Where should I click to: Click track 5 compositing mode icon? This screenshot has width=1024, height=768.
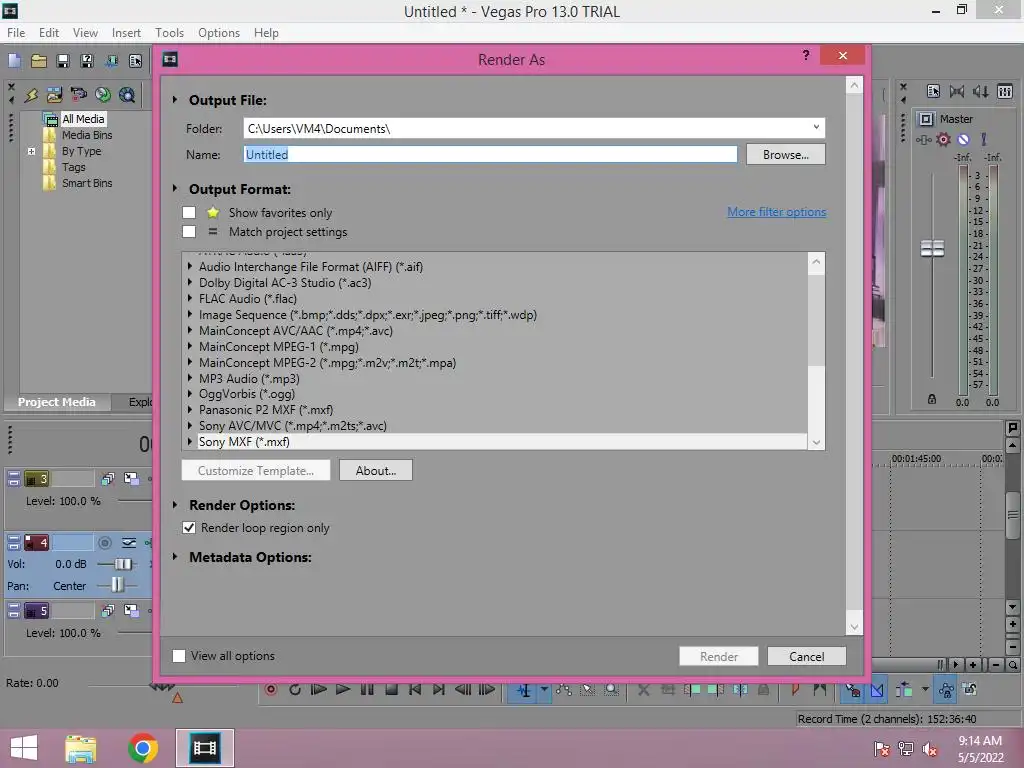[x=108, y=611]
